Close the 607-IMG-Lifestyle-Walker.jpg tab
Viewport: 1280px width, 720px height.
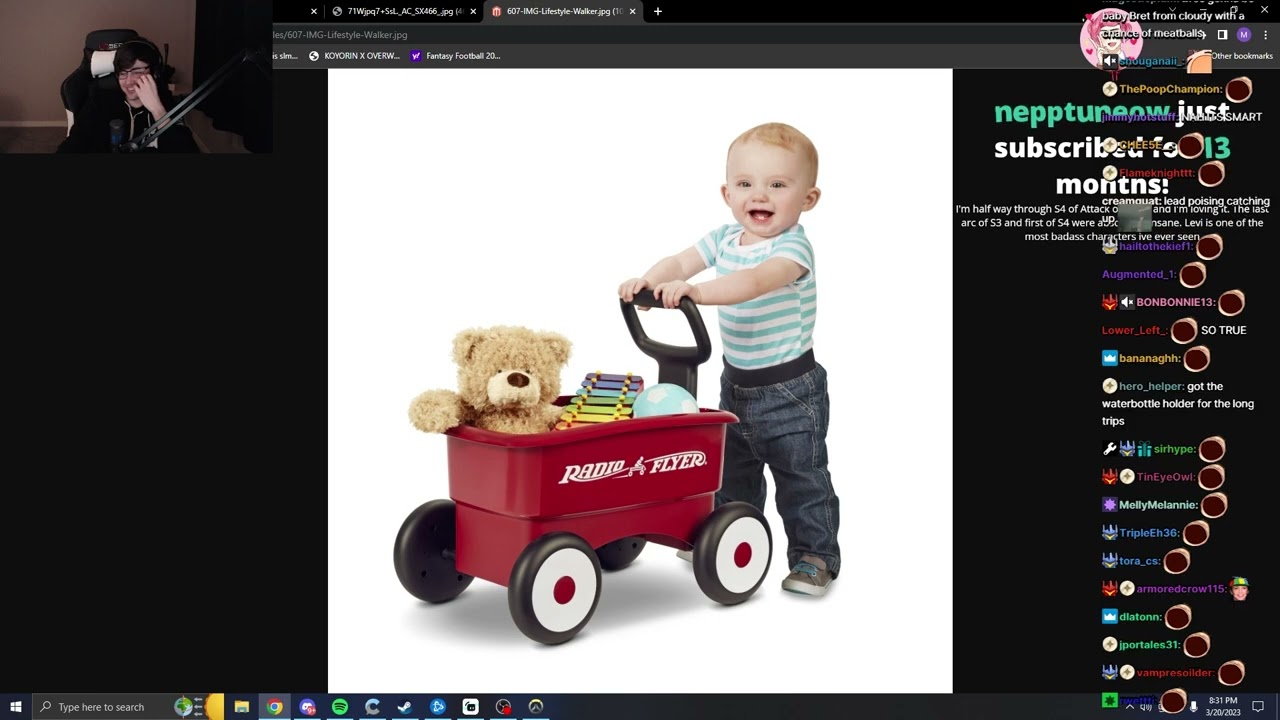tap(632, 11)
